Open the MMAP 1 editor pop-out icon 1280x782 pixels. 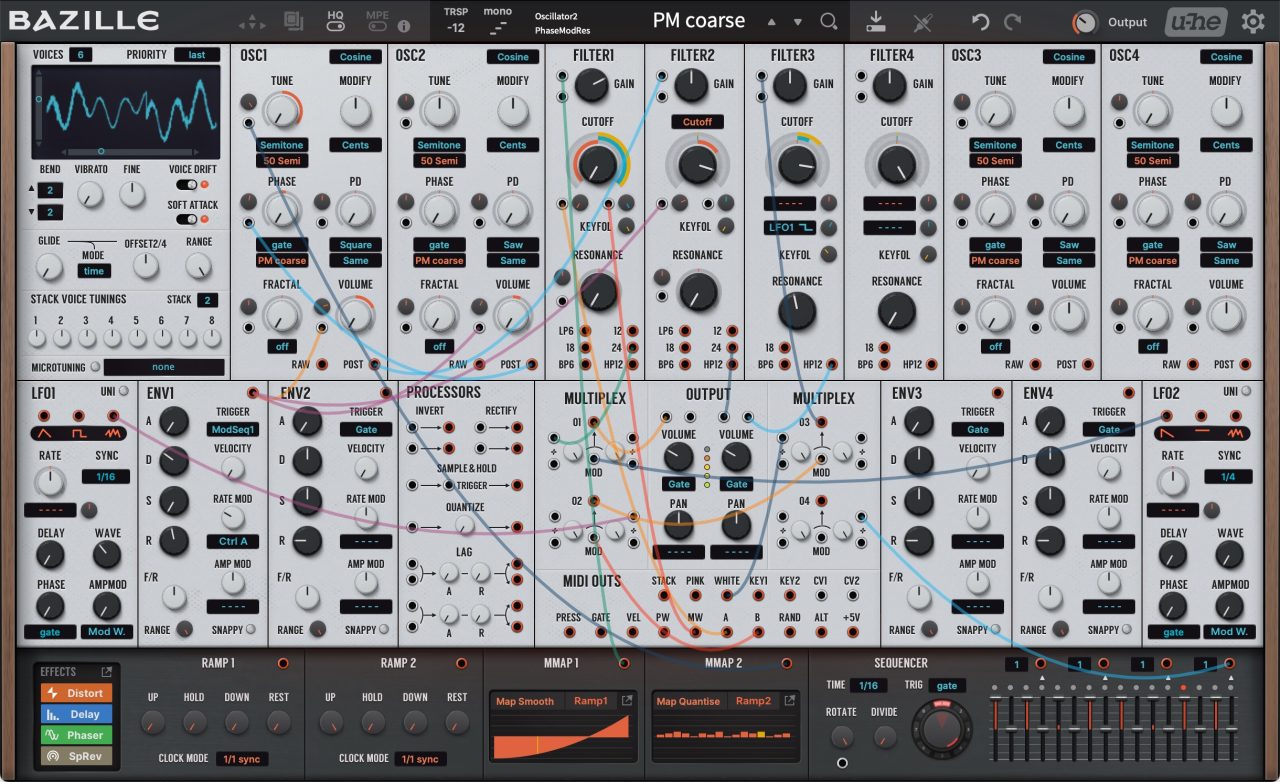627,701
